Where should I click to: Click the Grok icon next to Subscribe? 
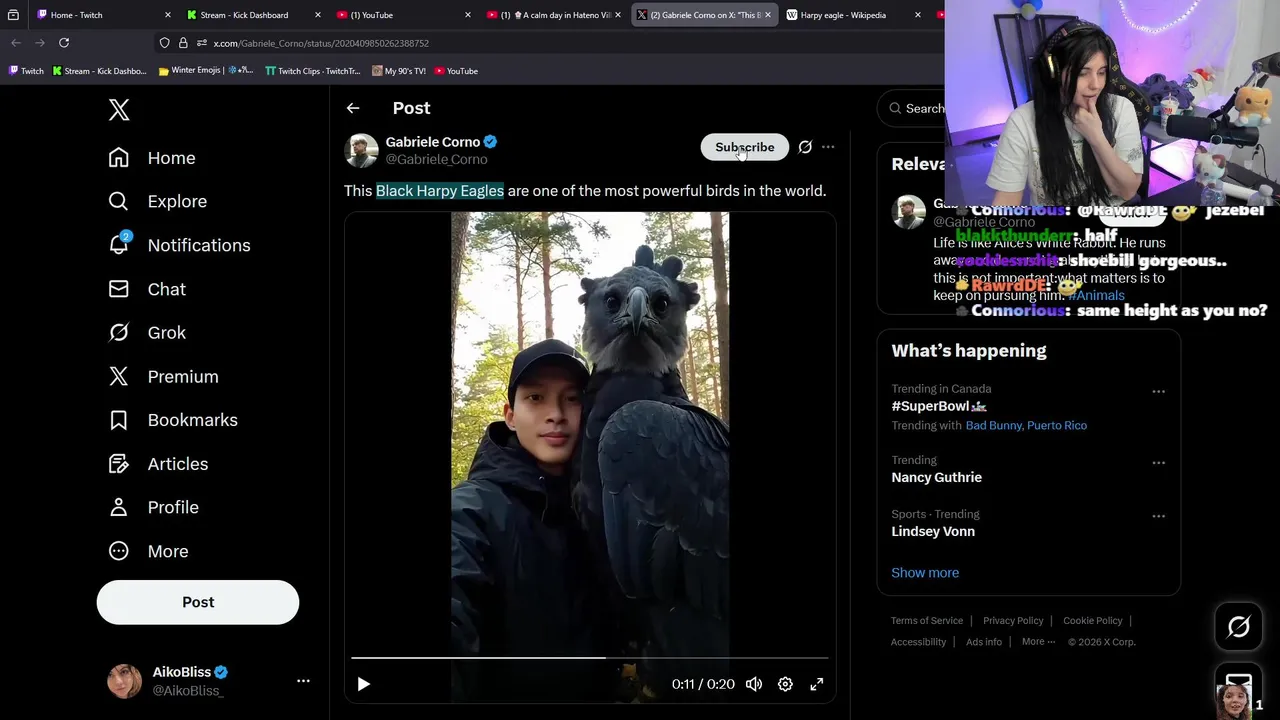[x=805, y=147]
